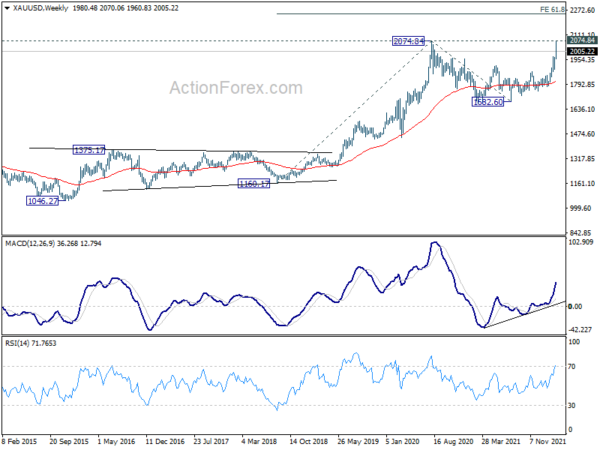Select the 2074.84 peak price label
600x450 pixels.
[x=411, y=41]
